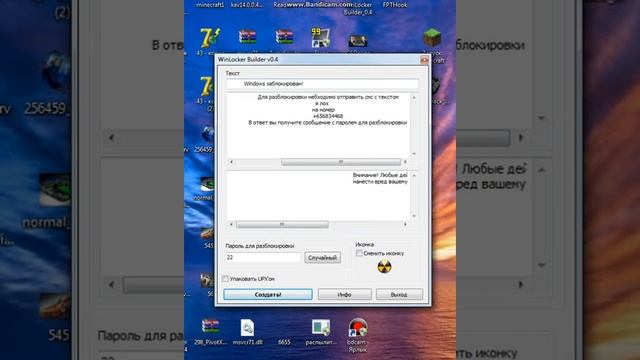Image resolution: width=640 pixels, height=360 pixels.
Task: Toggle the Упаковать UPX'ом checkbox
Action: tap(225, 279)
